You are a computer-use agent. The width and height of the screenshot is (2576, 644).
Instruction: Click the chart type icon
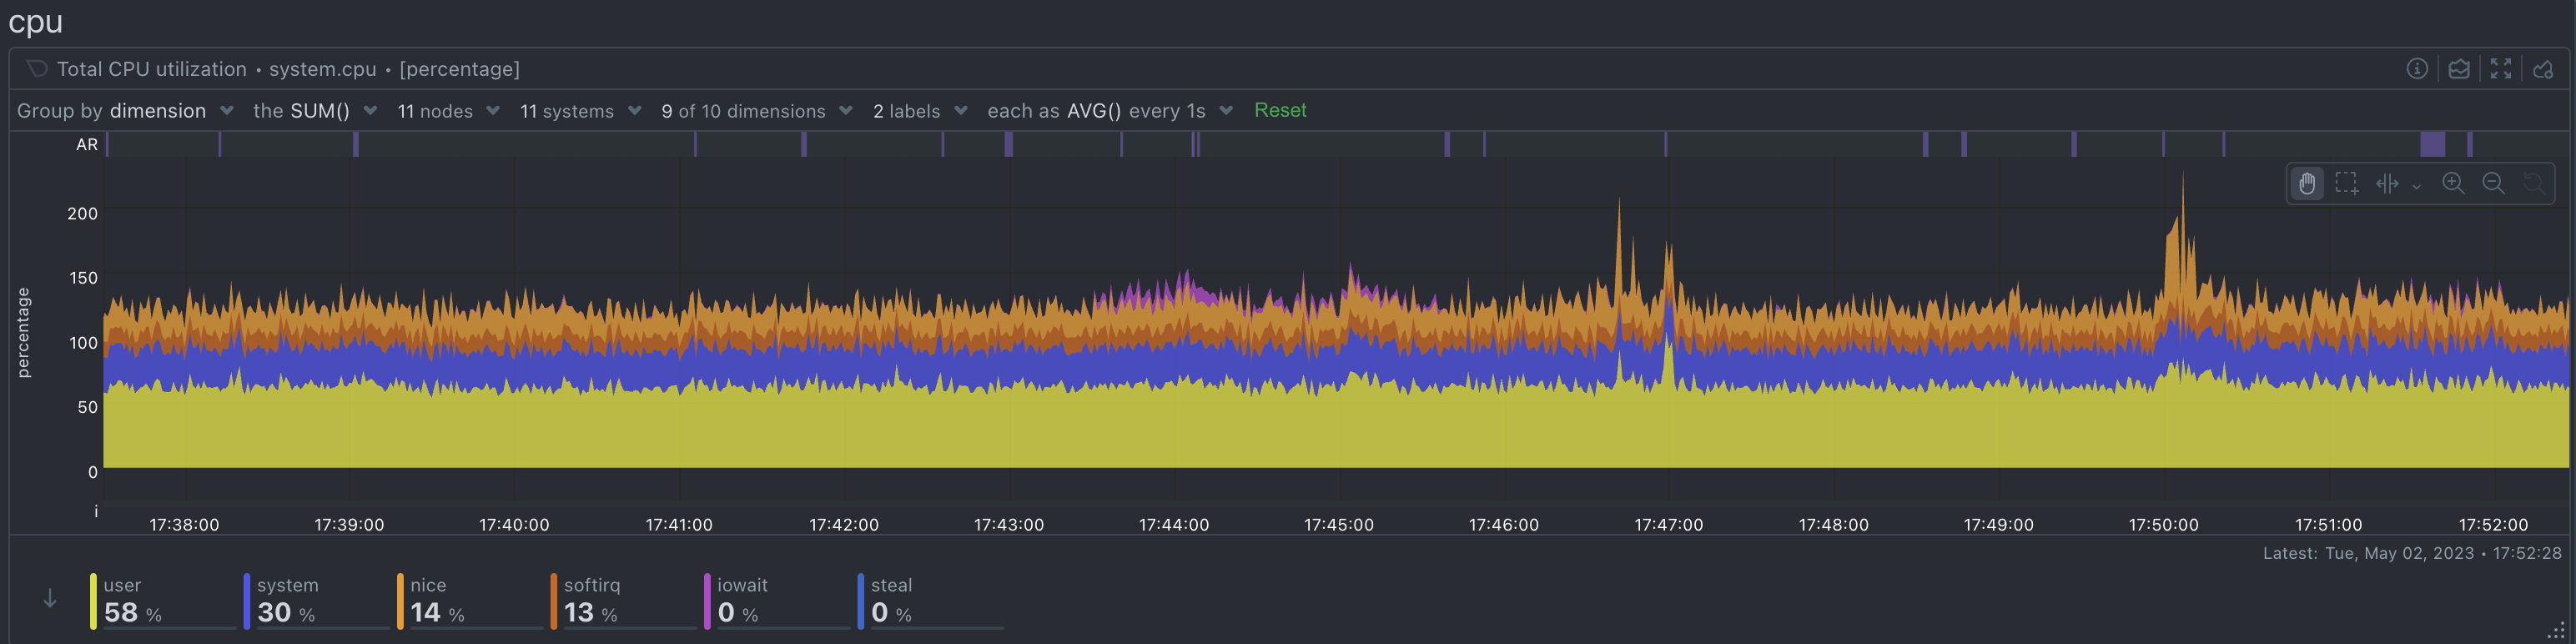[2459, 69]
